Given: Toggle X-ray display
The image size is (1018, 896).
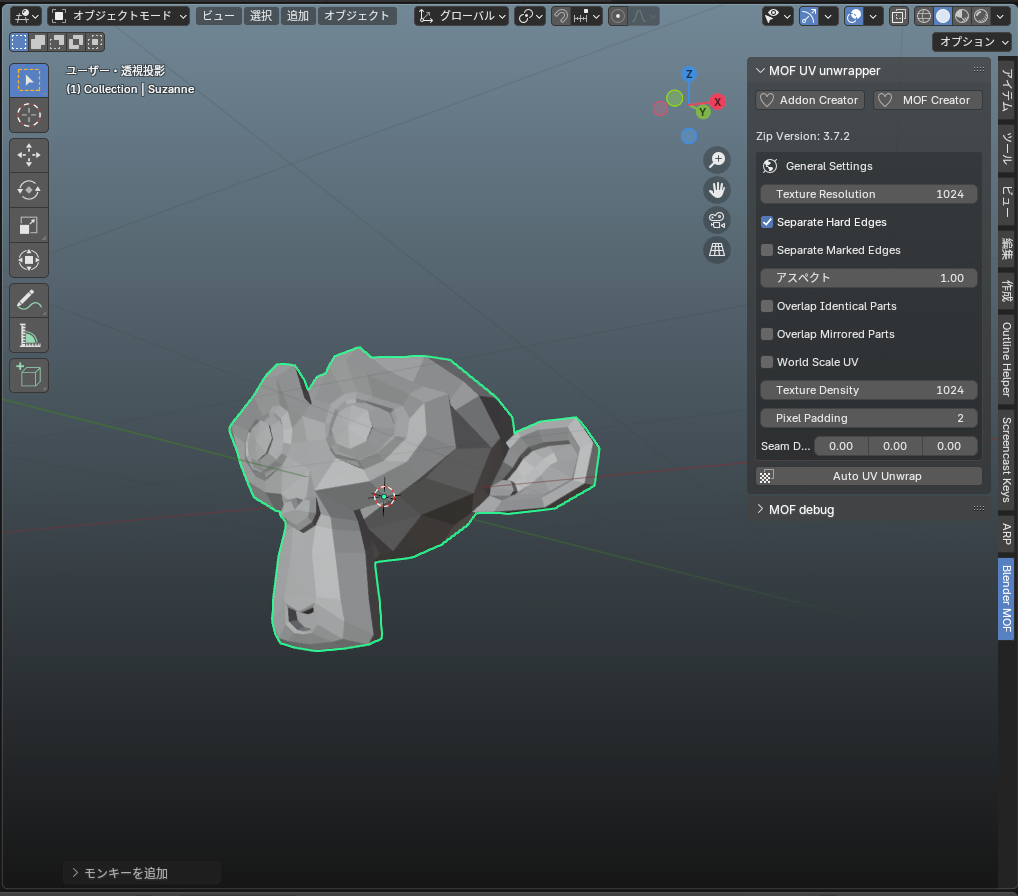Looking at the screenshot, I should point(899,16).
